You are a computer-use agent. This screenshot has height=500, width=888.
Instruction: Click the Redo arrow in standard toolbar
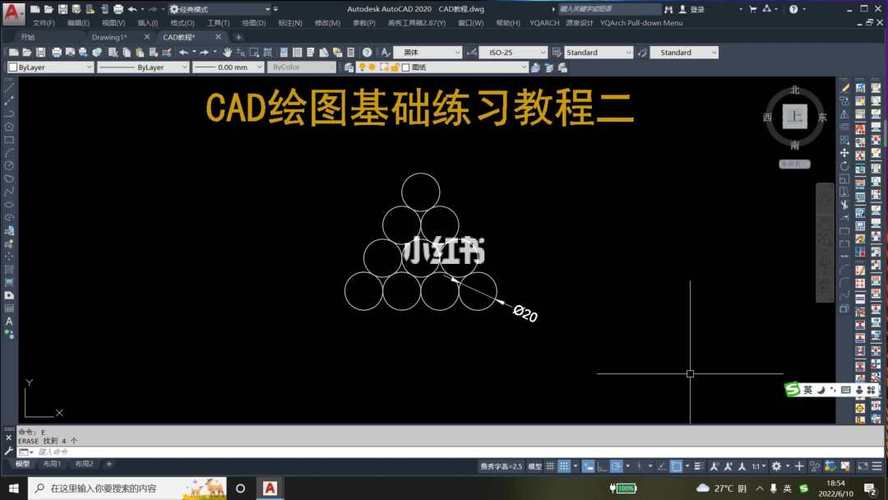pos(204,52)
